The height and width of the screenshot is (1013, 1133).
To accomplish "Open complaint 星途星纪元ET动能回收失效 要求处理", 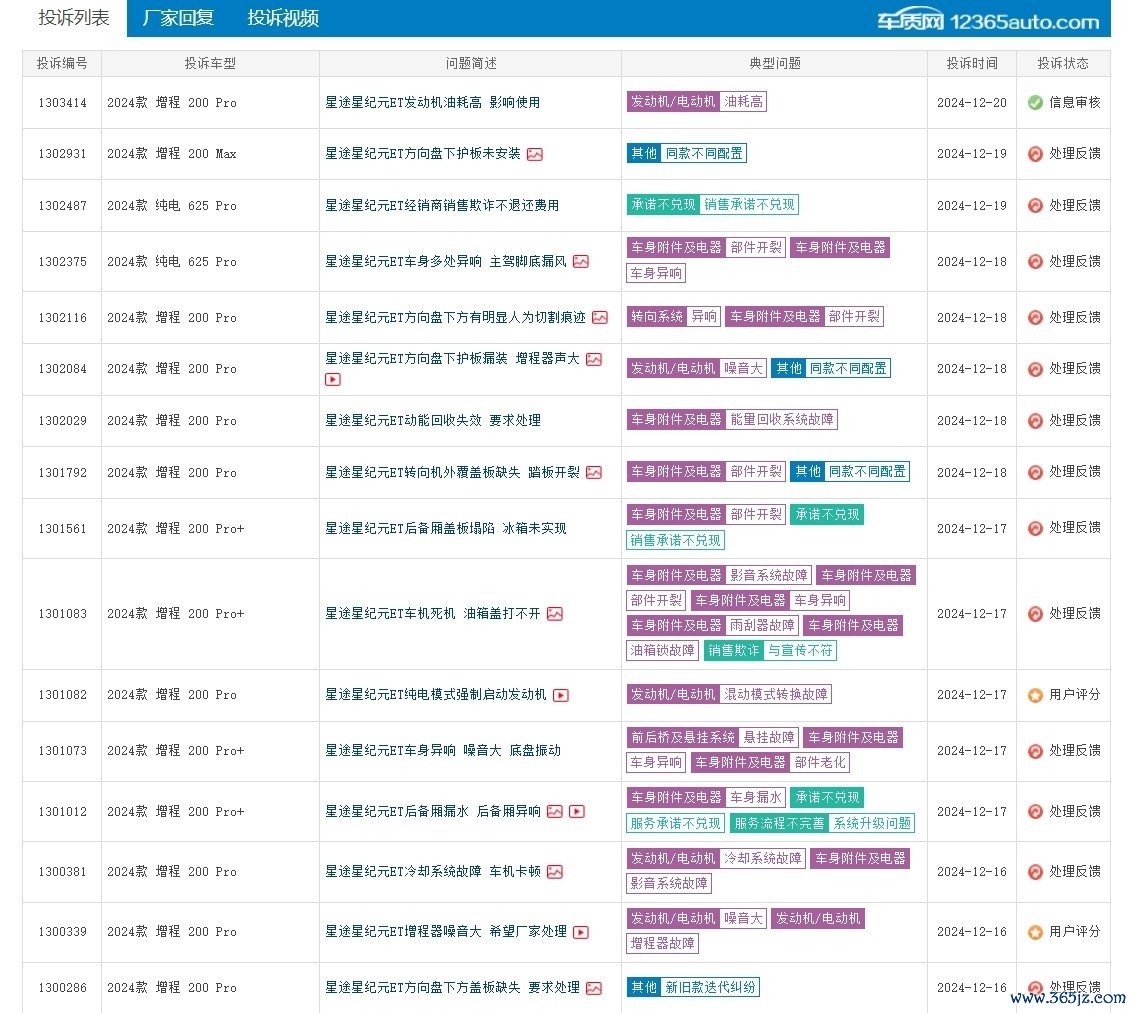I will (432, 421).
